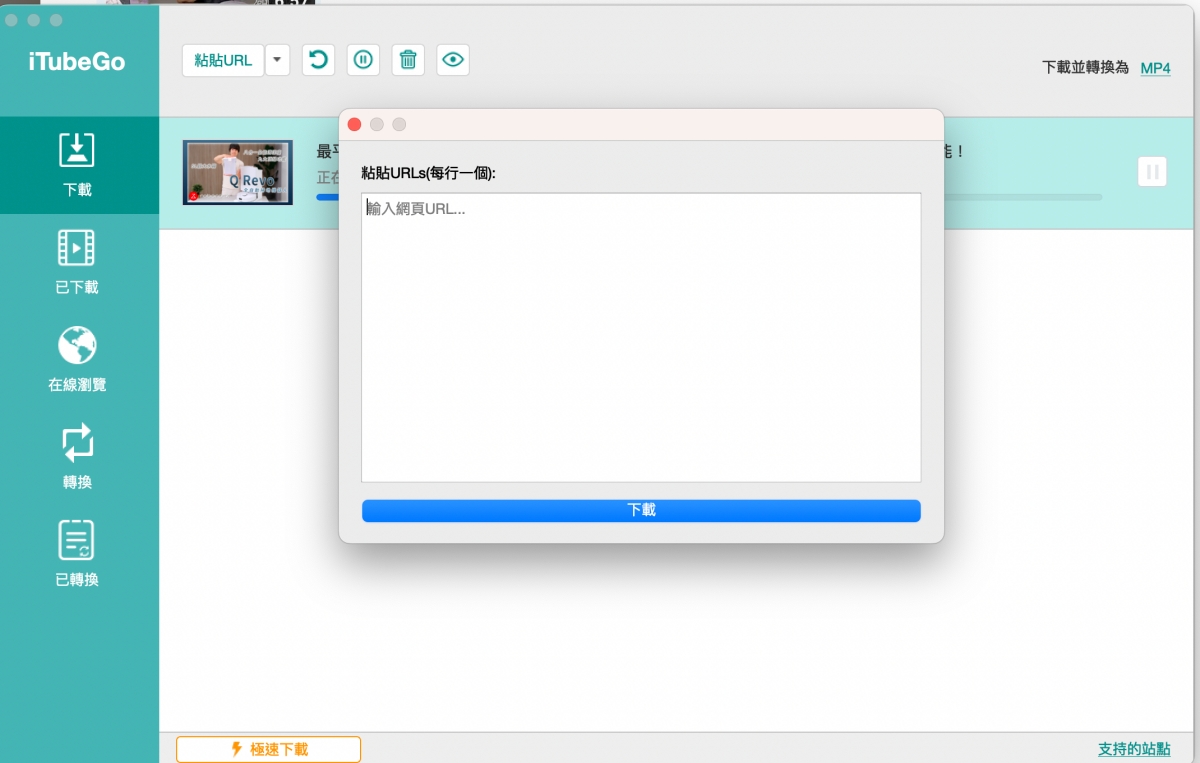
Task: Close the paste URLs dialog window
Action: click(354, 125)
